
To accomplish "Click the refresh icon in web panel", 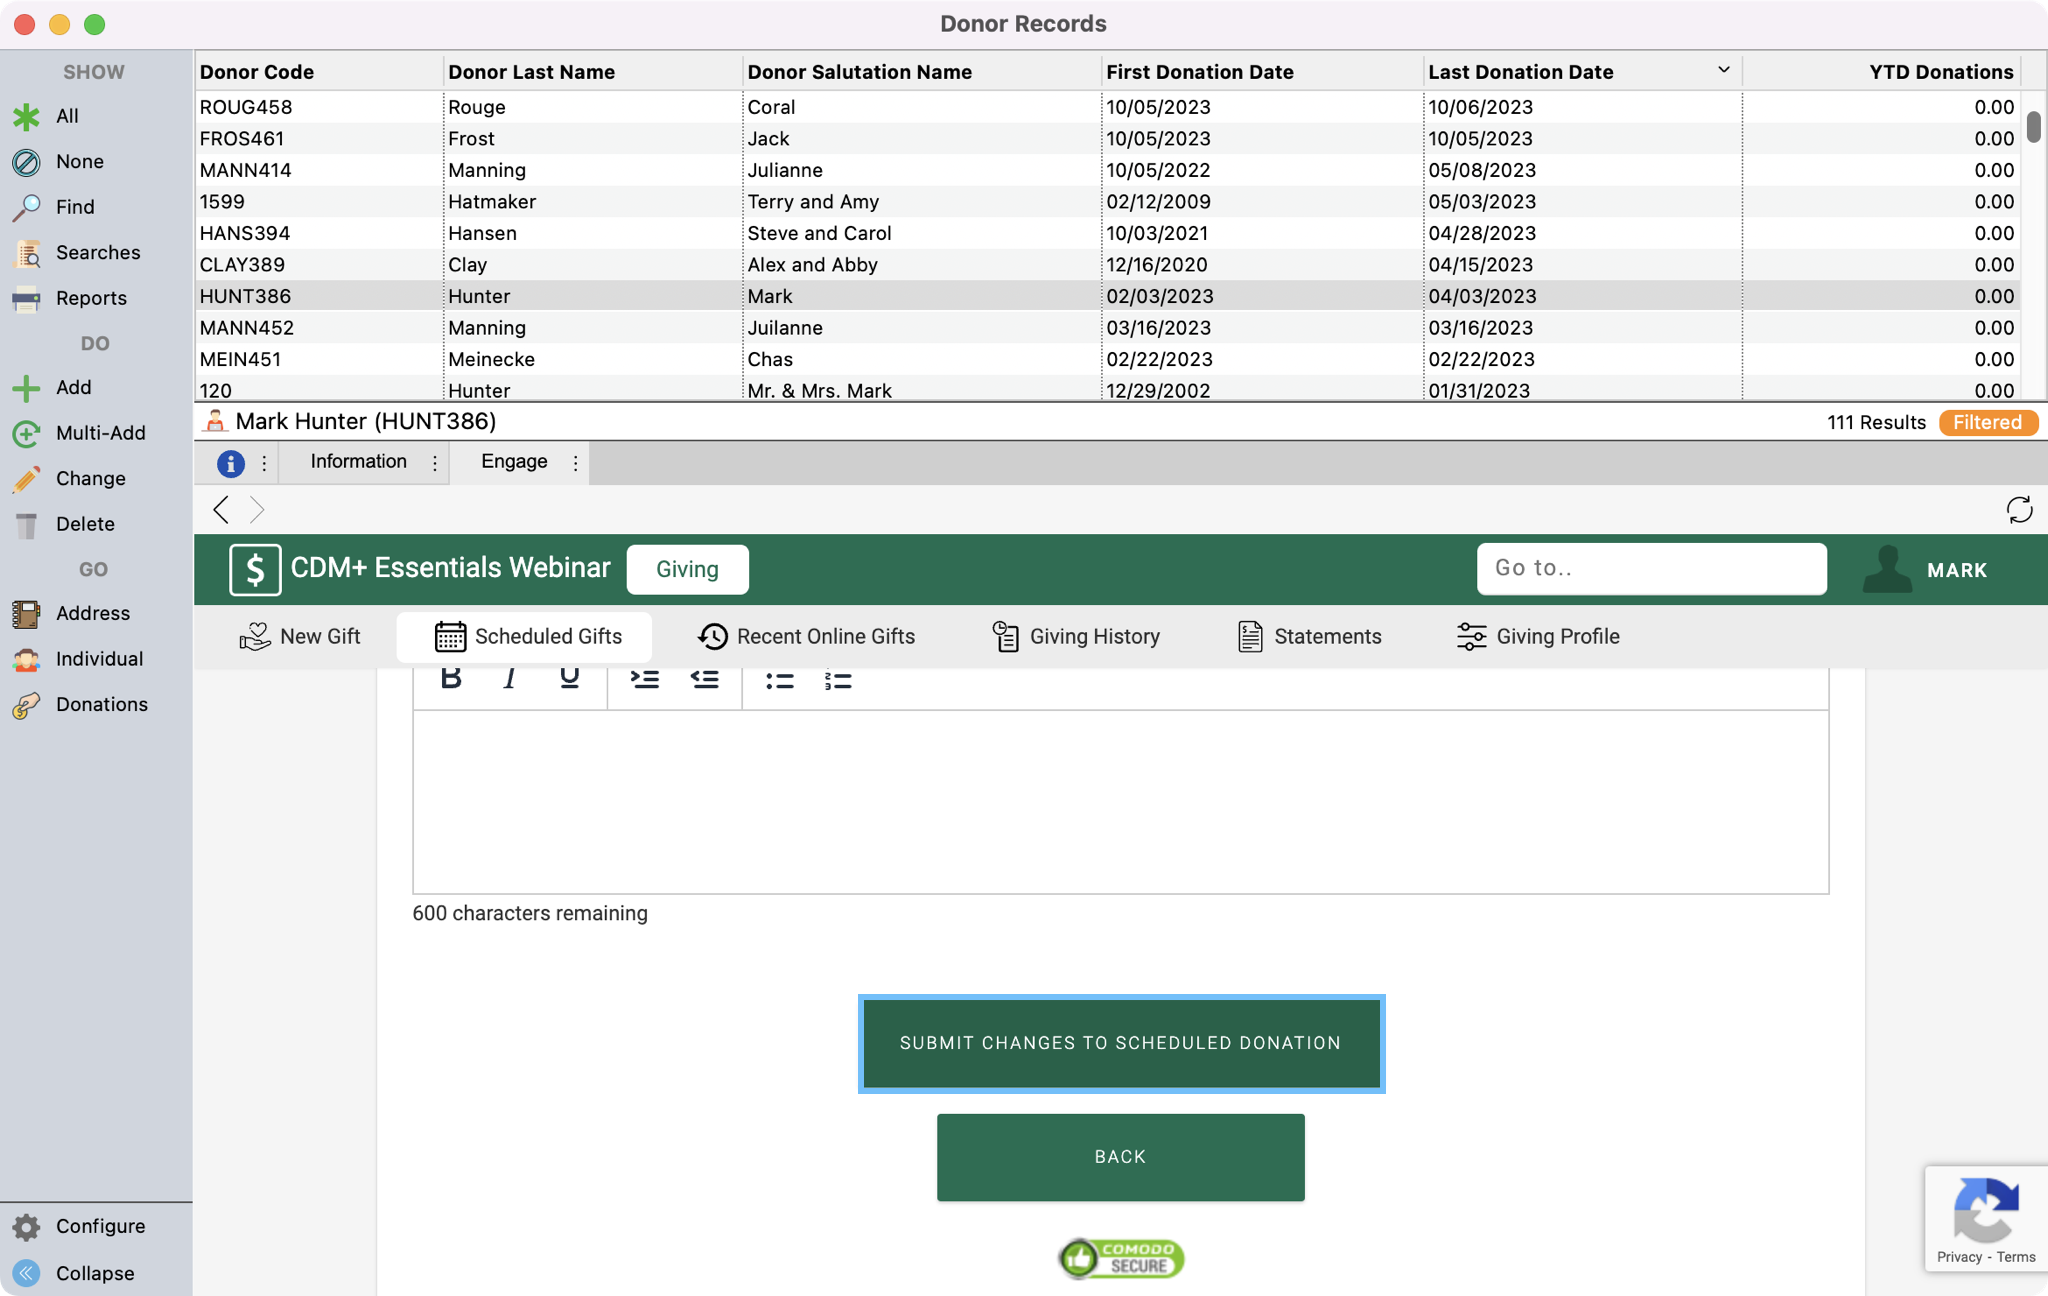I will (x=2019, y=510).
